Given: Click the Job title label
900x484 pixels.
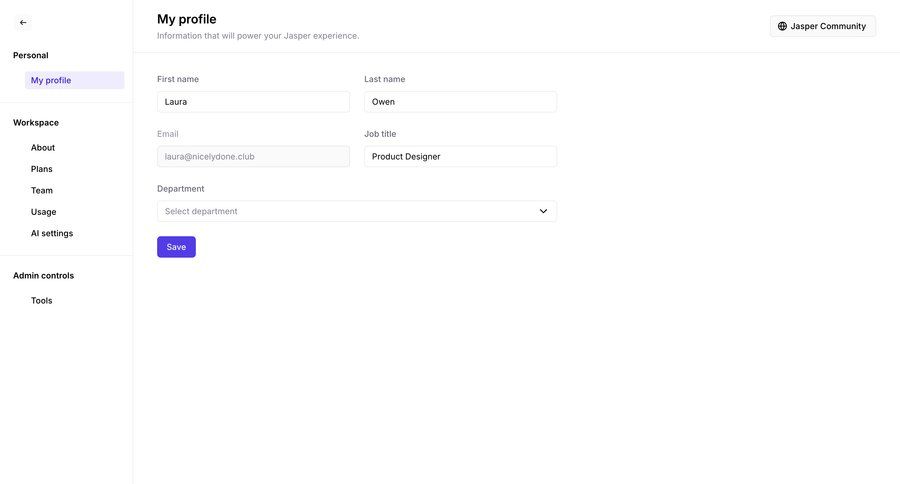Looking at the screenshot, I should click(x=380, y=134).
